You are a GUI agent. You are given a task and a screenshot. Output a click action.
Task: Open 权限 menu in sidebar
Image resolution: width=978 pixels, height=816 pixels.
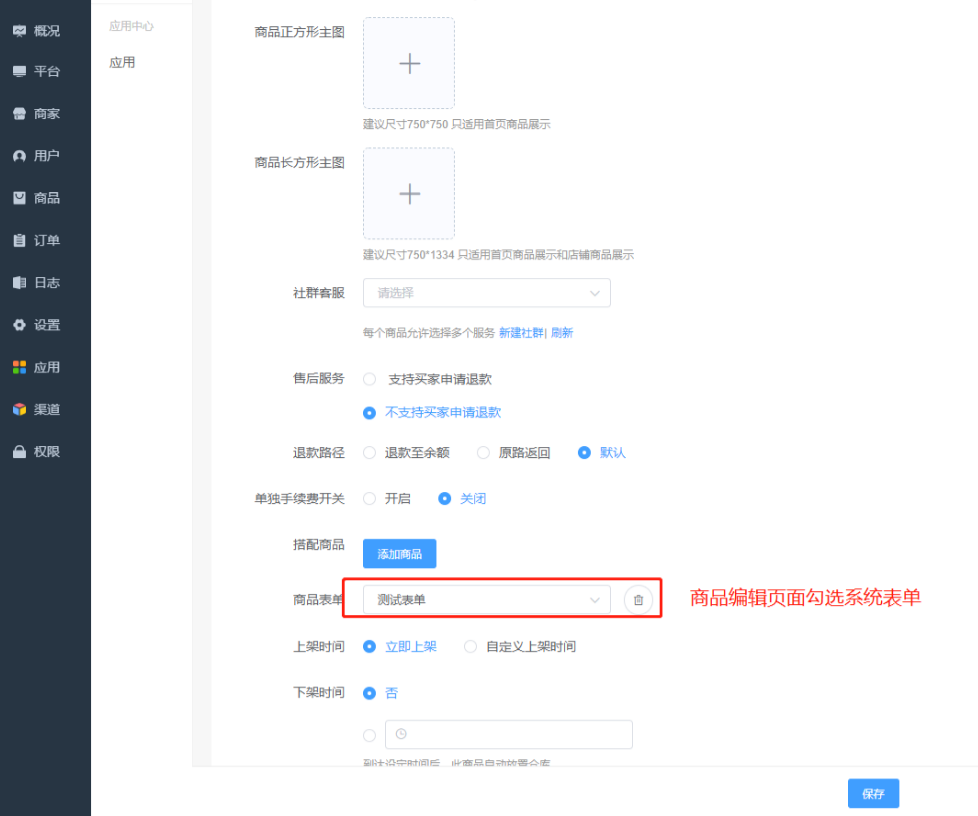point(45,452)
